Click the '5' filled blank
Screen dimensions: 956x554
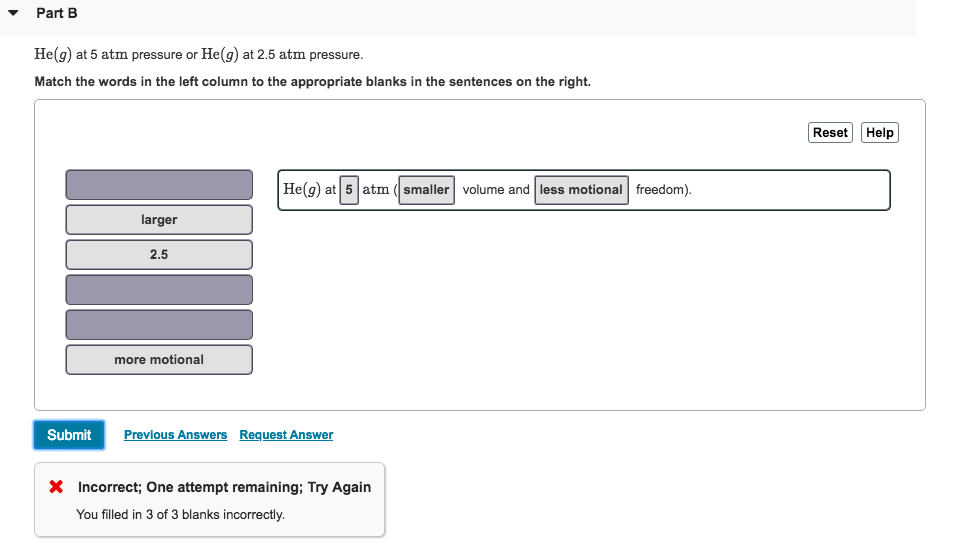coord(349,190)
